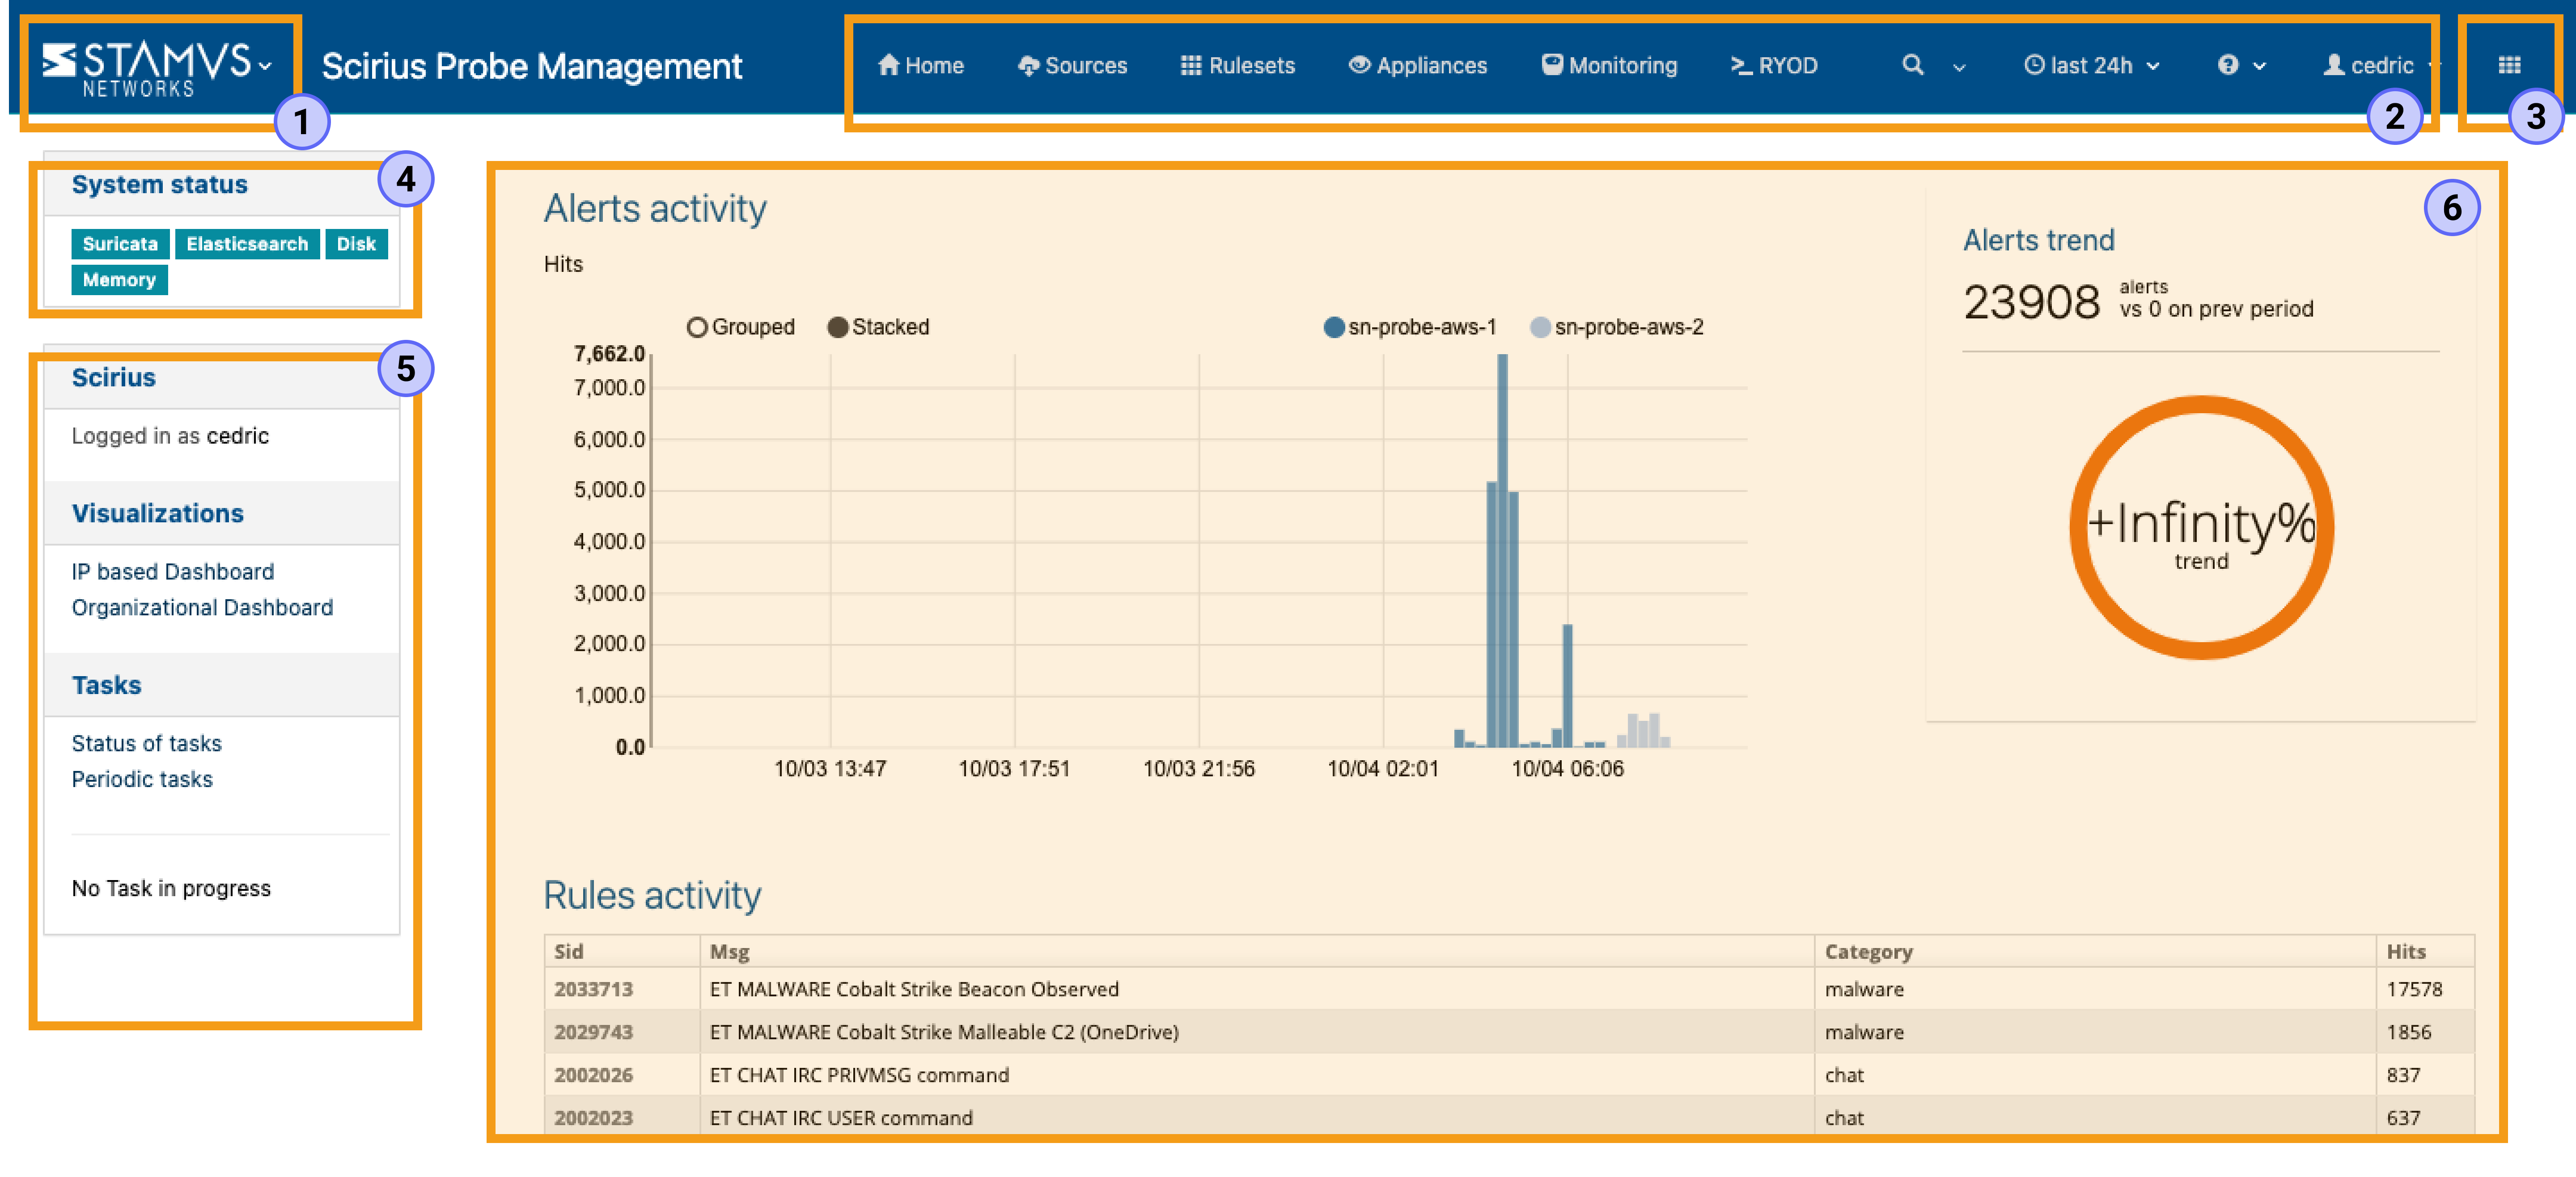The height and width of the screenshot is (1177, 2576).
Task: Open Appliances eye icon item
Action: point(1359,65)
